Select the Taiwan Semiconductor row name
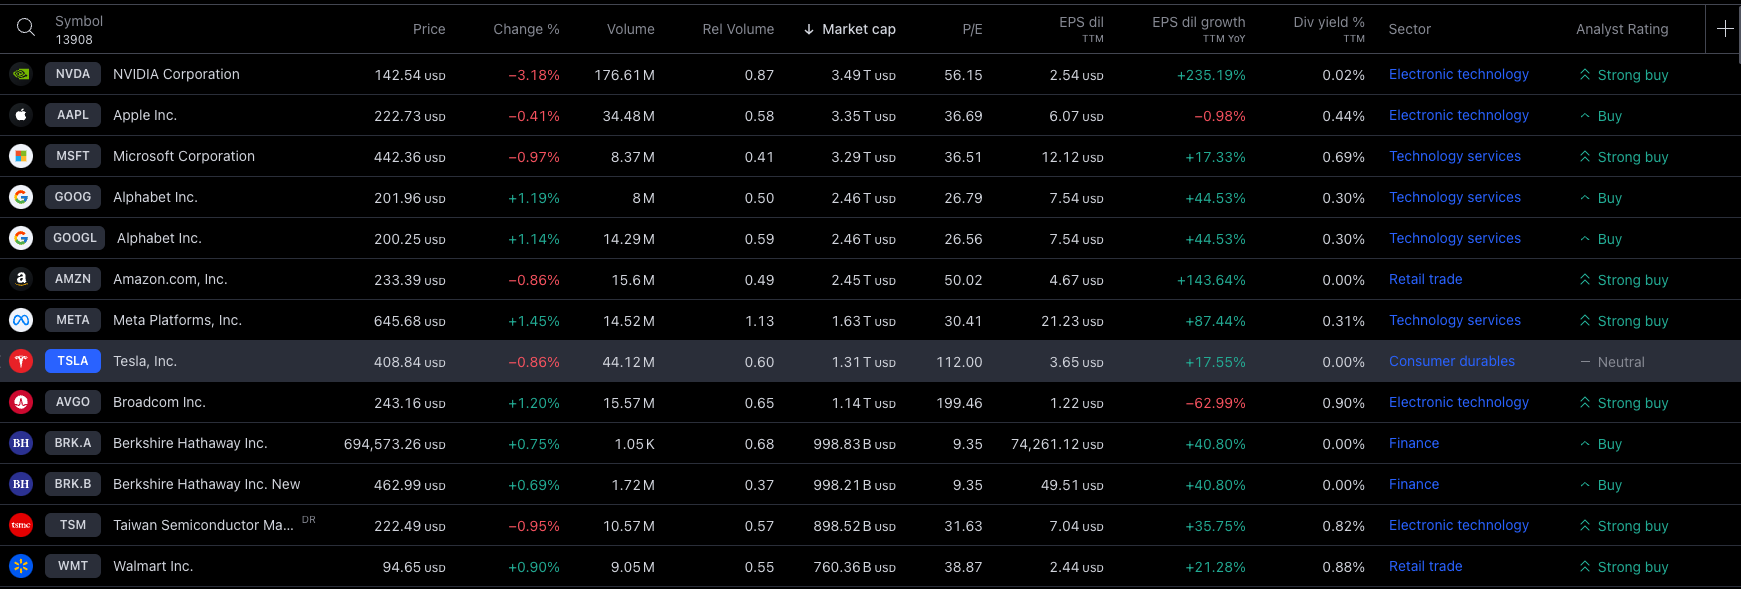The image size is (1741, 589). (x=203, y=525)
